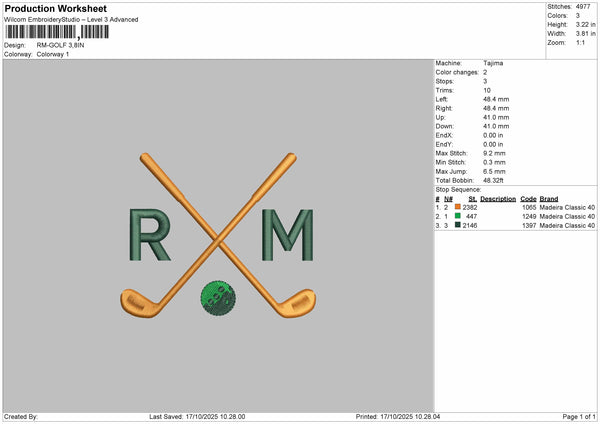Viewport: 600px width, 424px height.
Task: Click the Colors value 3
Action: 578,16
